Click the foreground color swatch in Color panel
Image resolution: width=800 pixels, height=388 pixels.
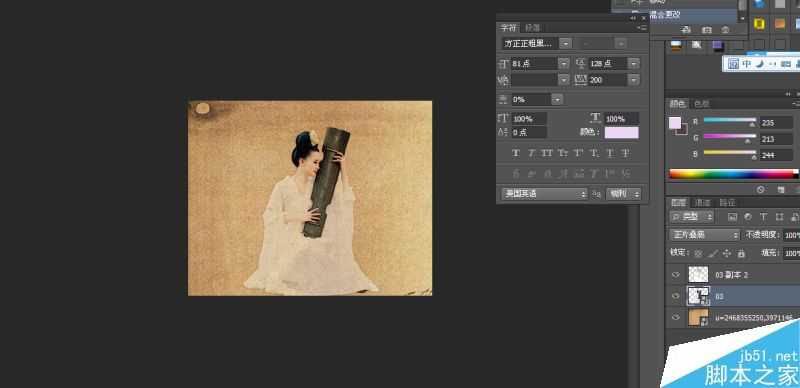click(675, 123)
